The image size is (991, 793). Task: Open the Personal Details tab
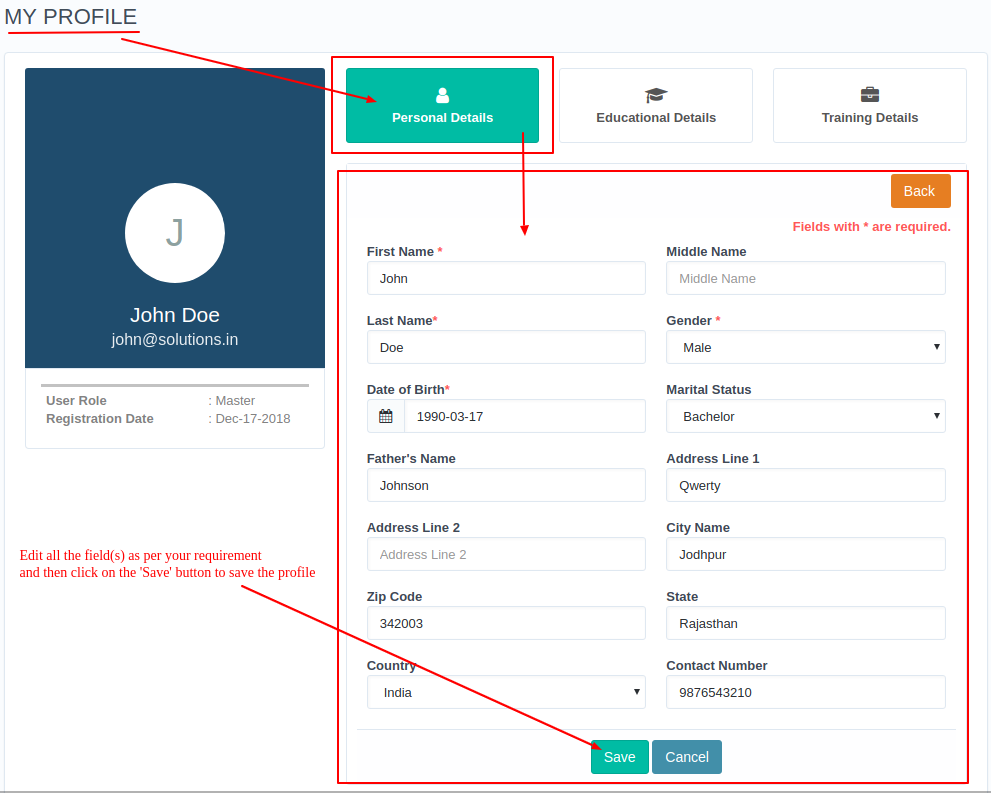pos(442,106)
